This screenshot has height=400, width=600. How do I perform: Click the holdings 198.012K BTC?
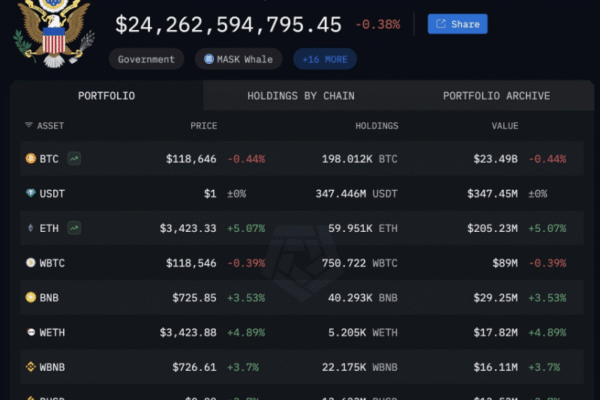coord(360,159)
